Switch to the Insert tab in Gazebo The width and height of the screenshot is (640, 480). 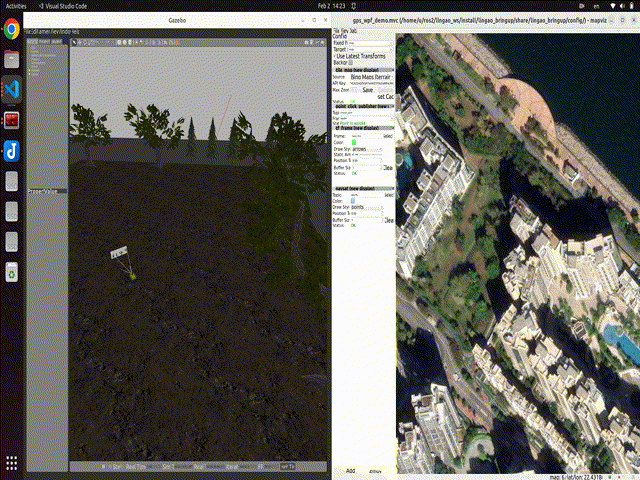tap(44, 42)
